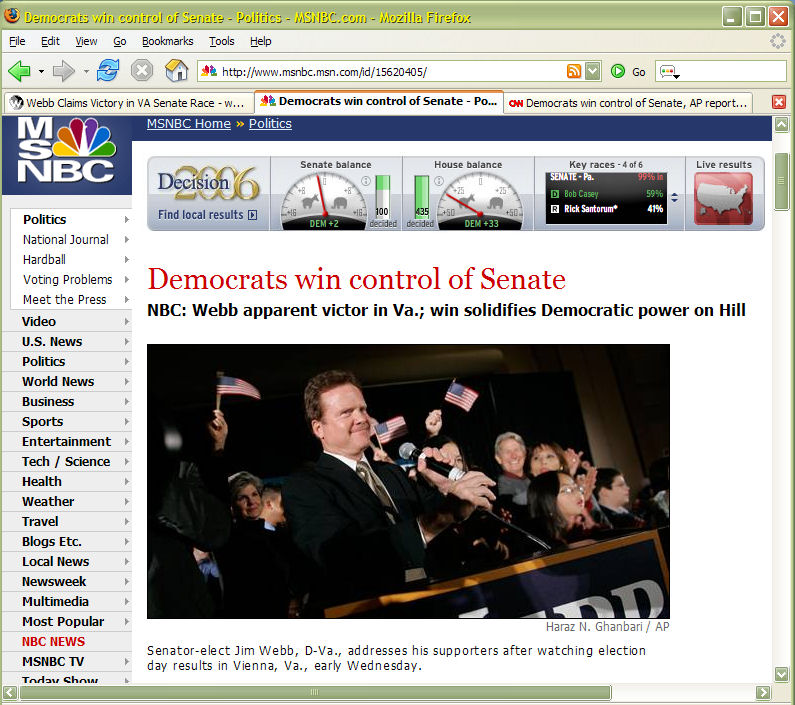795x705 pixels.
Task: Follow the MSNBC Home breadcrumb link
Action: (189, 123)
